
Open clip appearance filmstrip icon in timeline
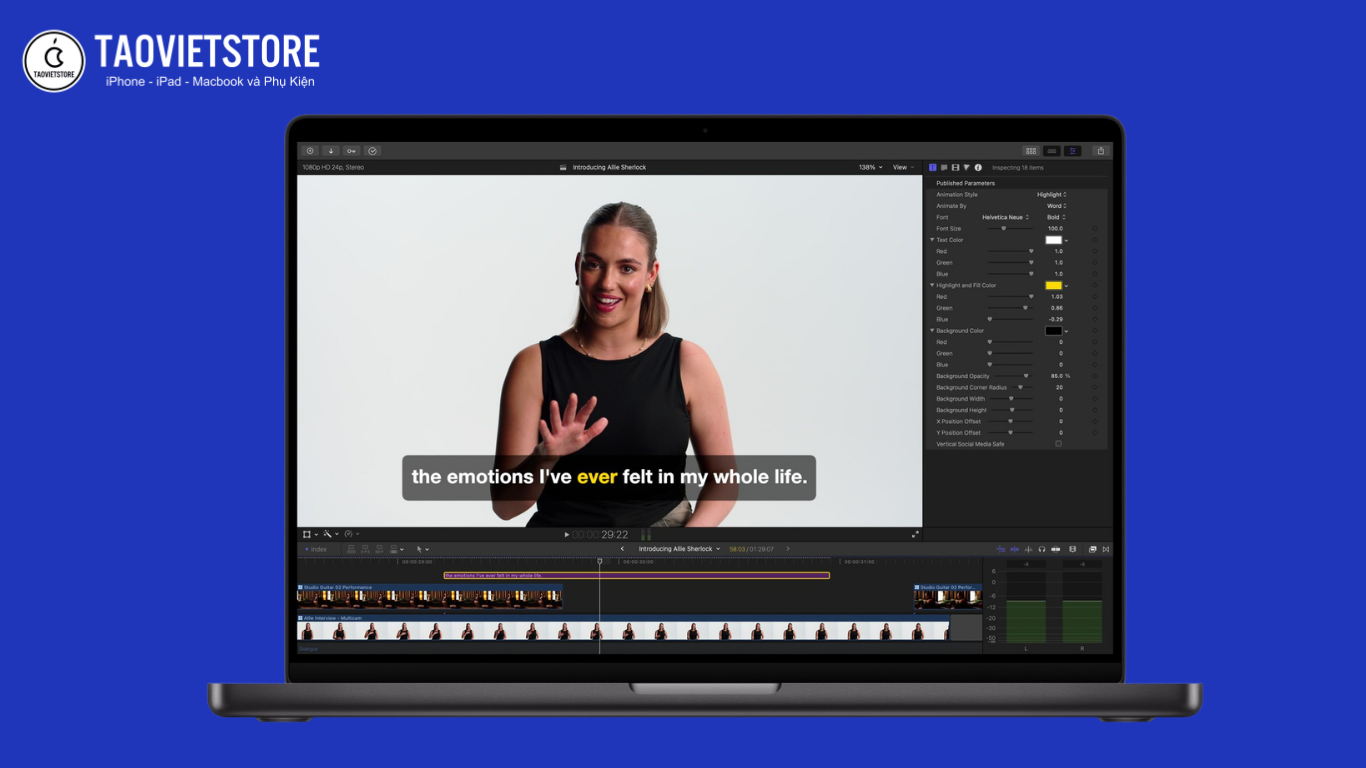[x=1072, y=549]
